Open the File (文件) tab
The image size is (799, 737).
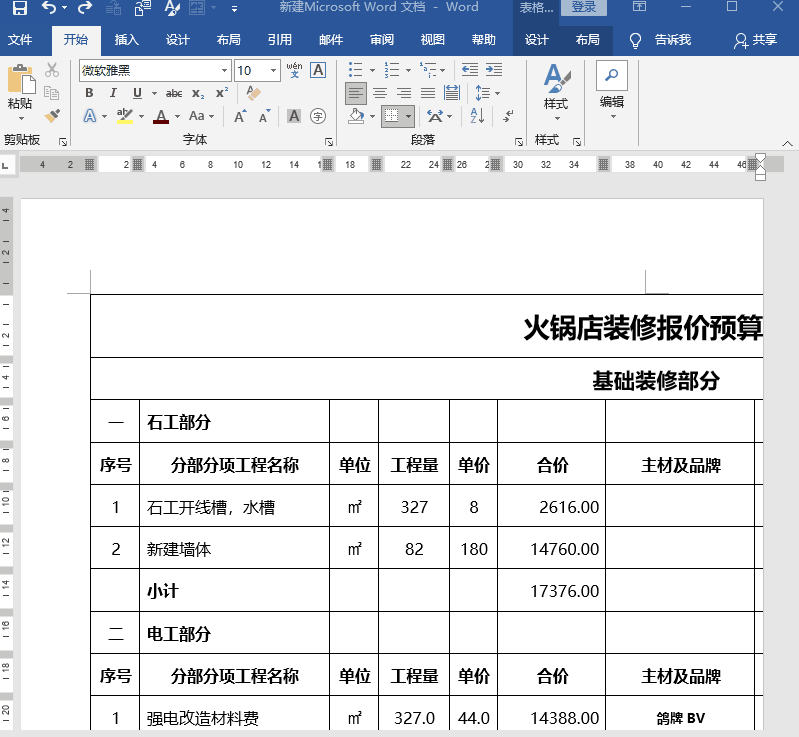click(x=20, y=40)
